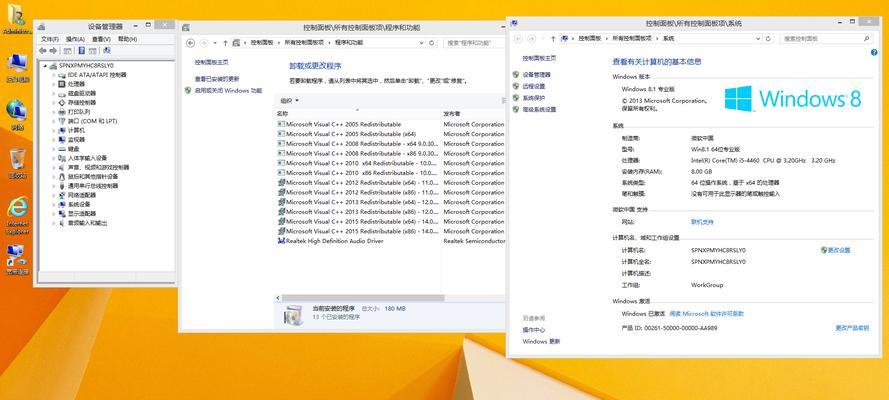The width and height of the screenshot is (889, 400).
Task: Expand IDE ATA/ATAPI controllers node
Action: 54,75
